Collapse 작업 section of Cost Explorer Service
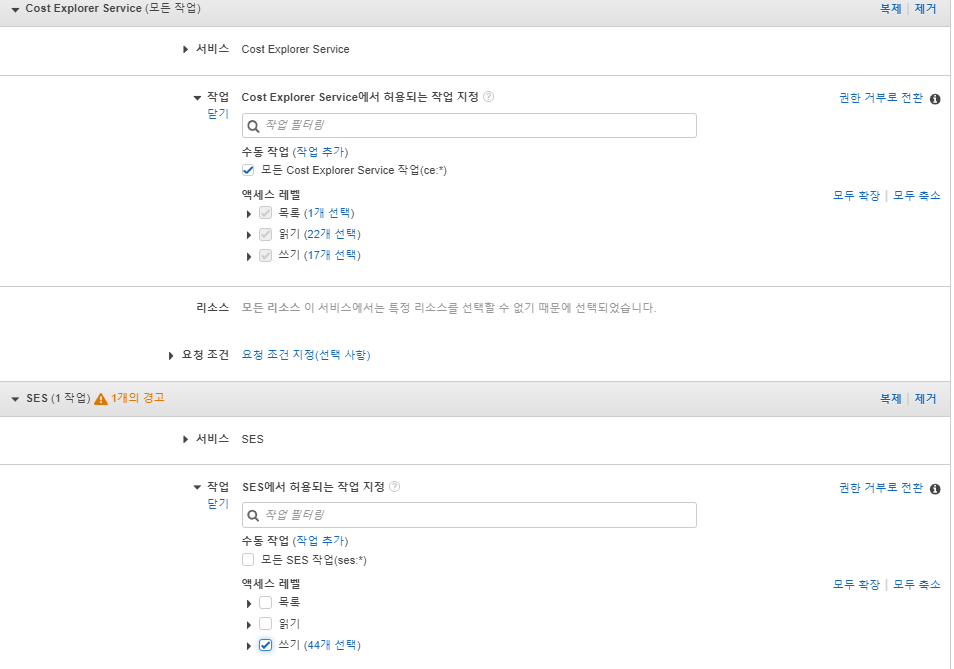 (197, 97)
